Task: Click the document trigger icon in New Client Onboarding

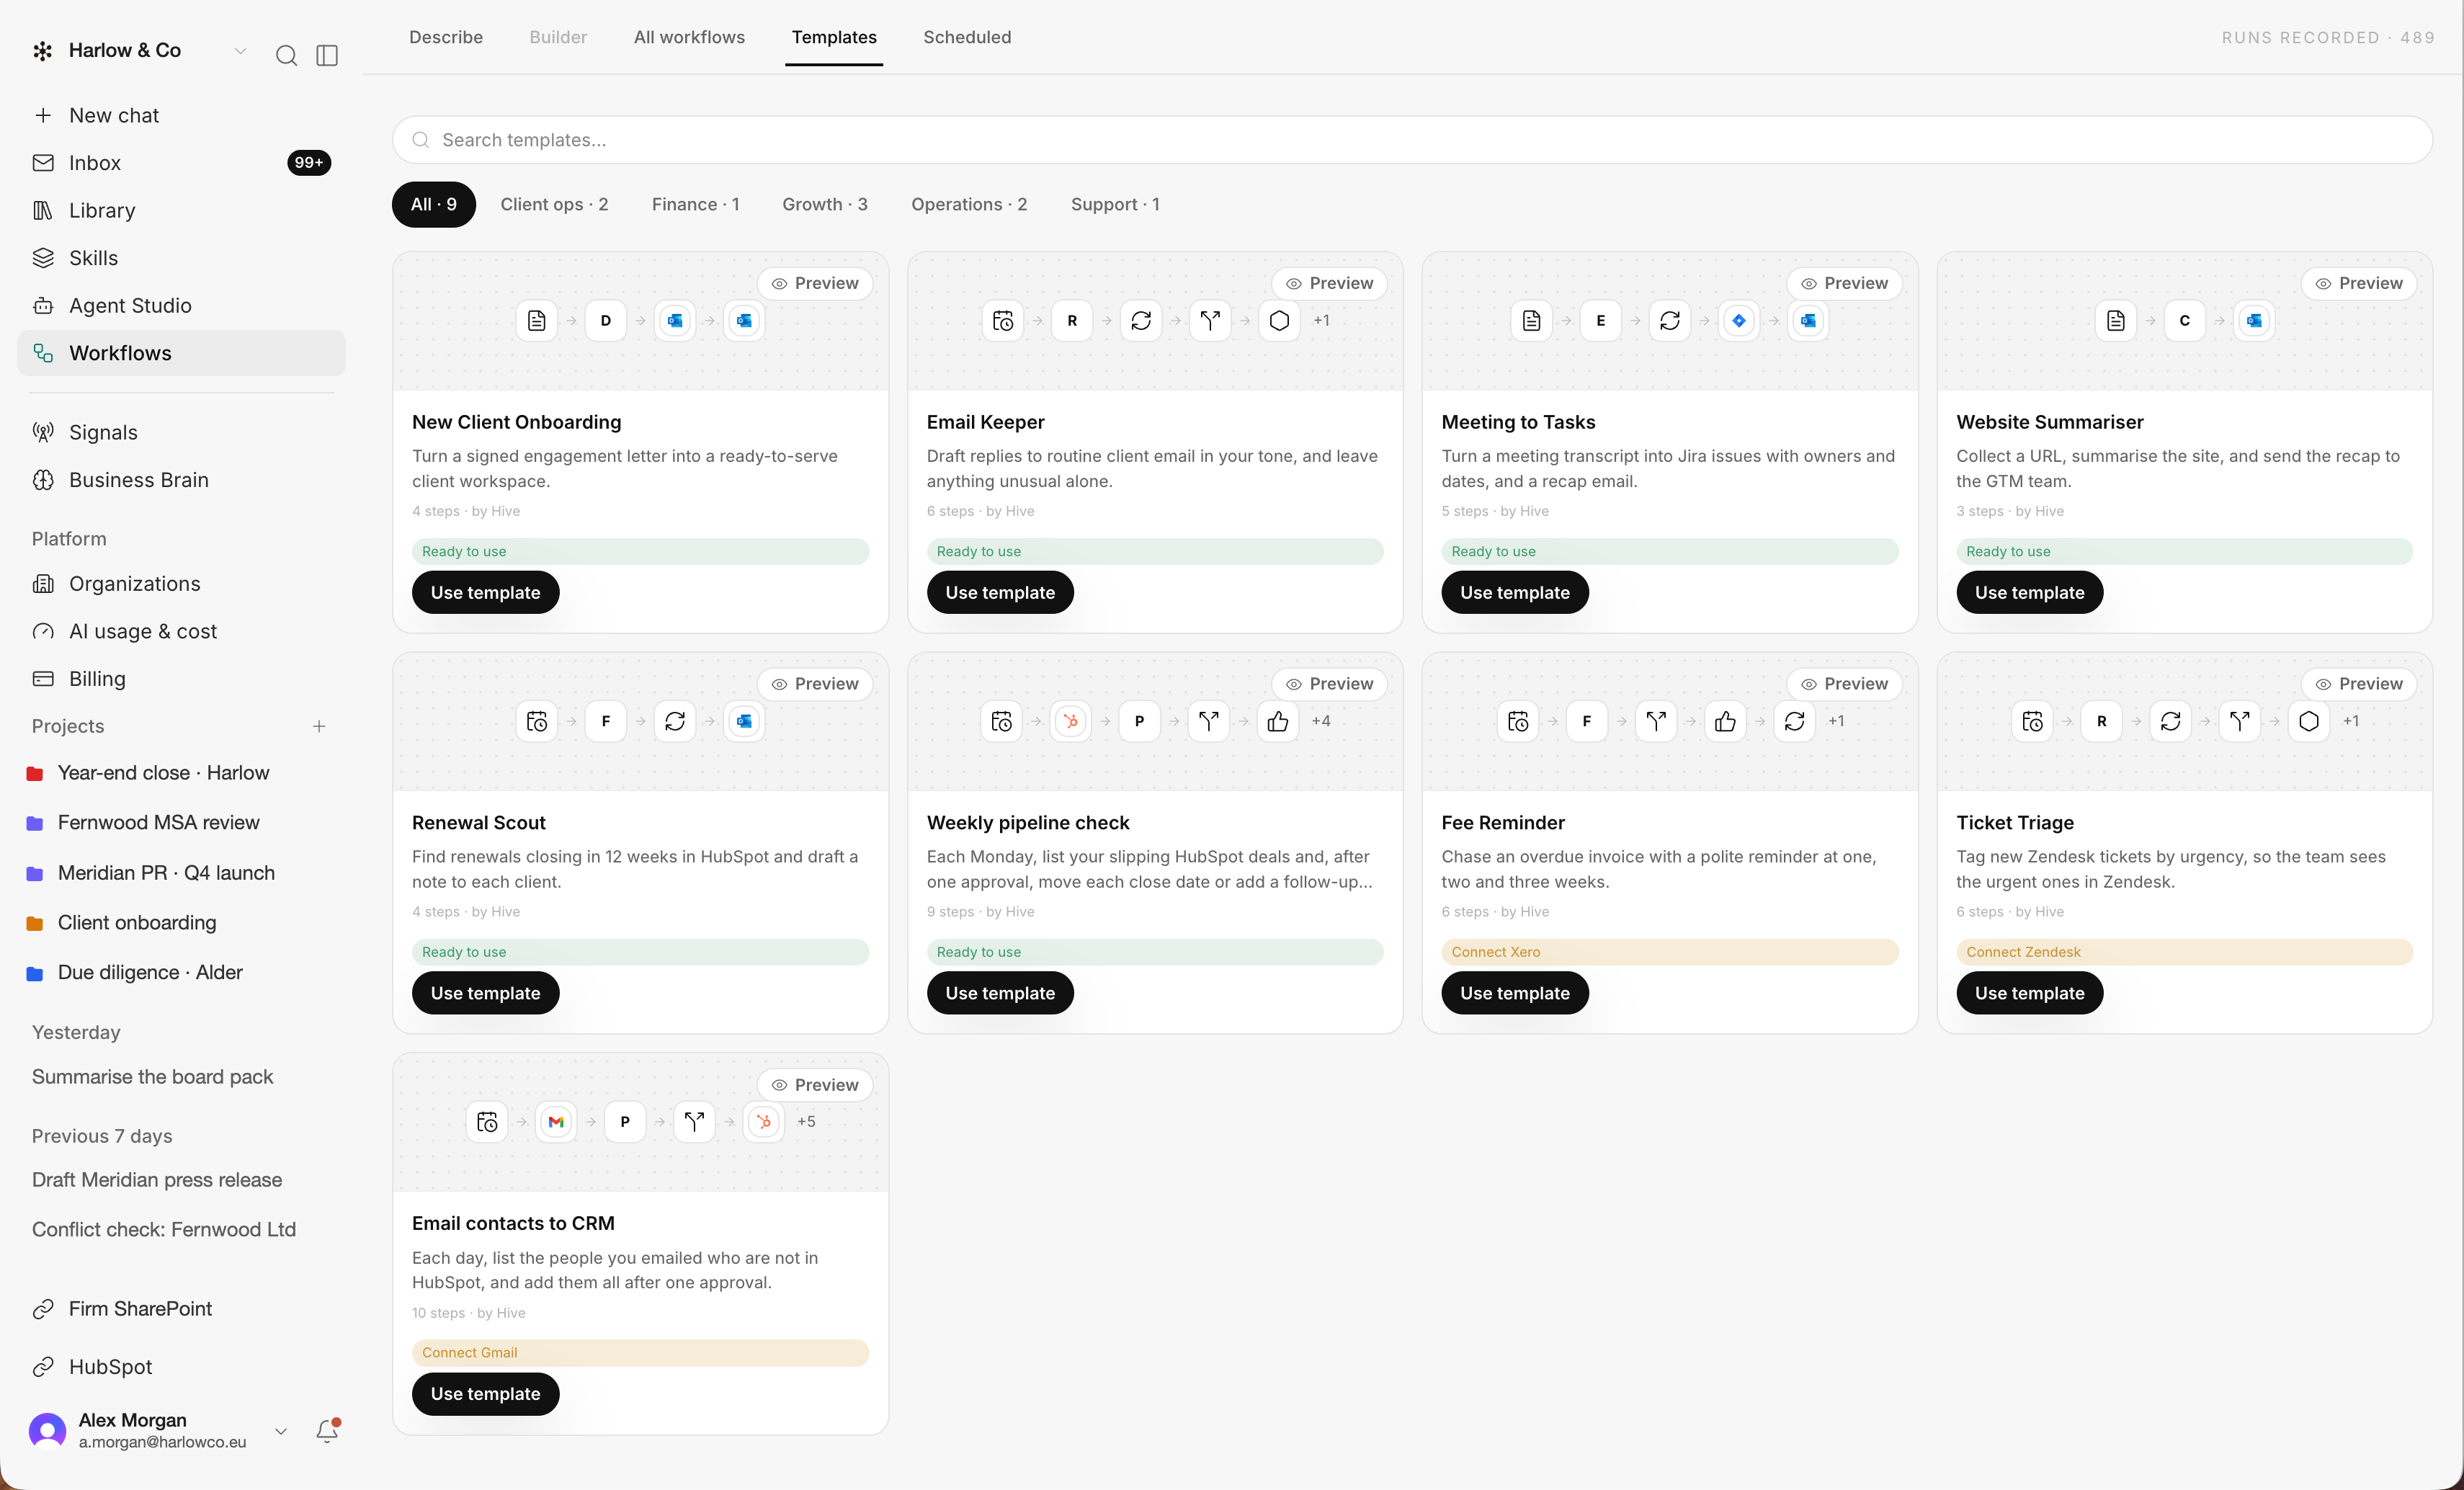Action: click(537, 321)
